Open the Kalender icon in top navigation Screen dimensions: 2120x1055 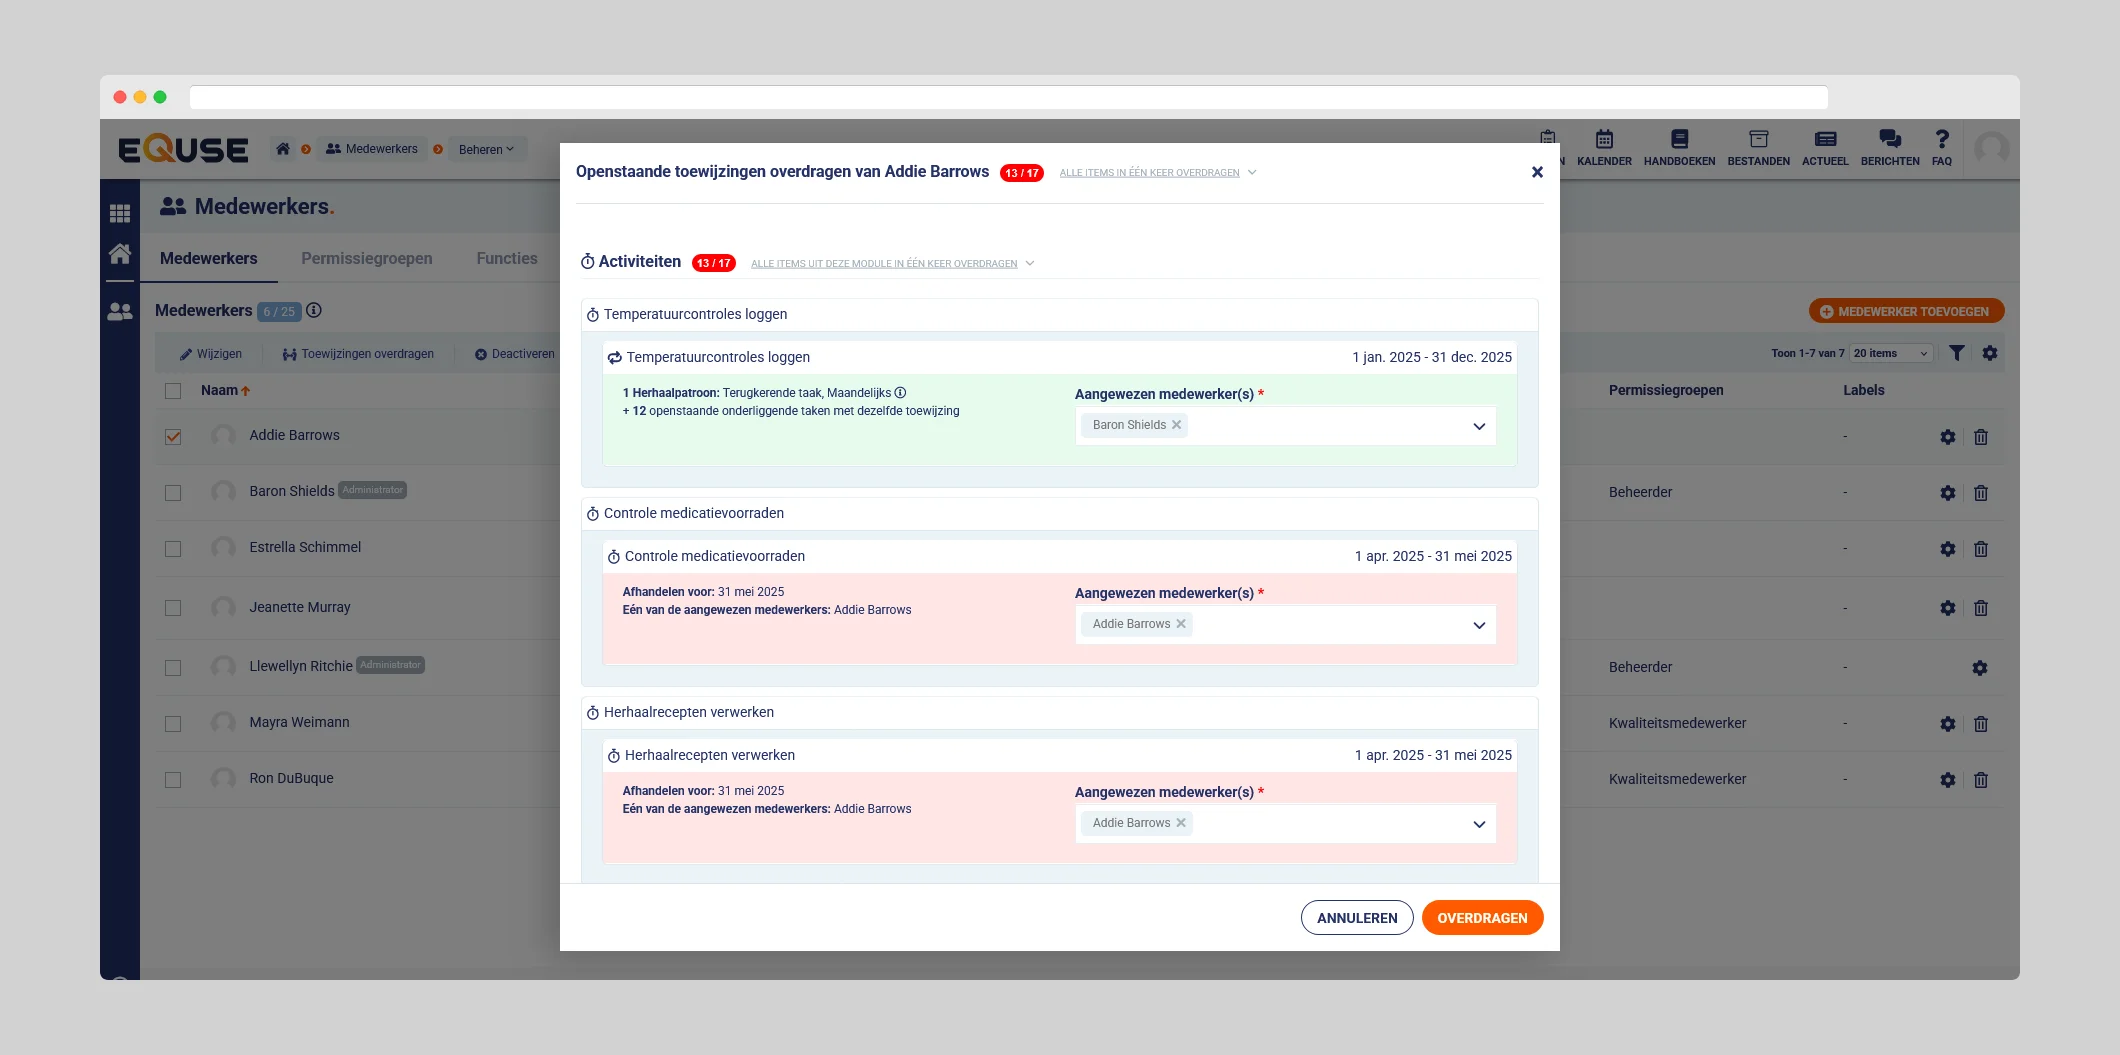coord(1603,140)
